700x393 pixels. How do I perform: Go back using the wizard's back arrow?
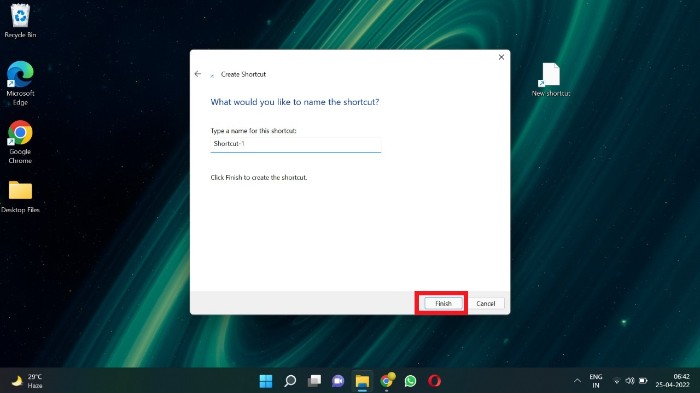(198, 74)
